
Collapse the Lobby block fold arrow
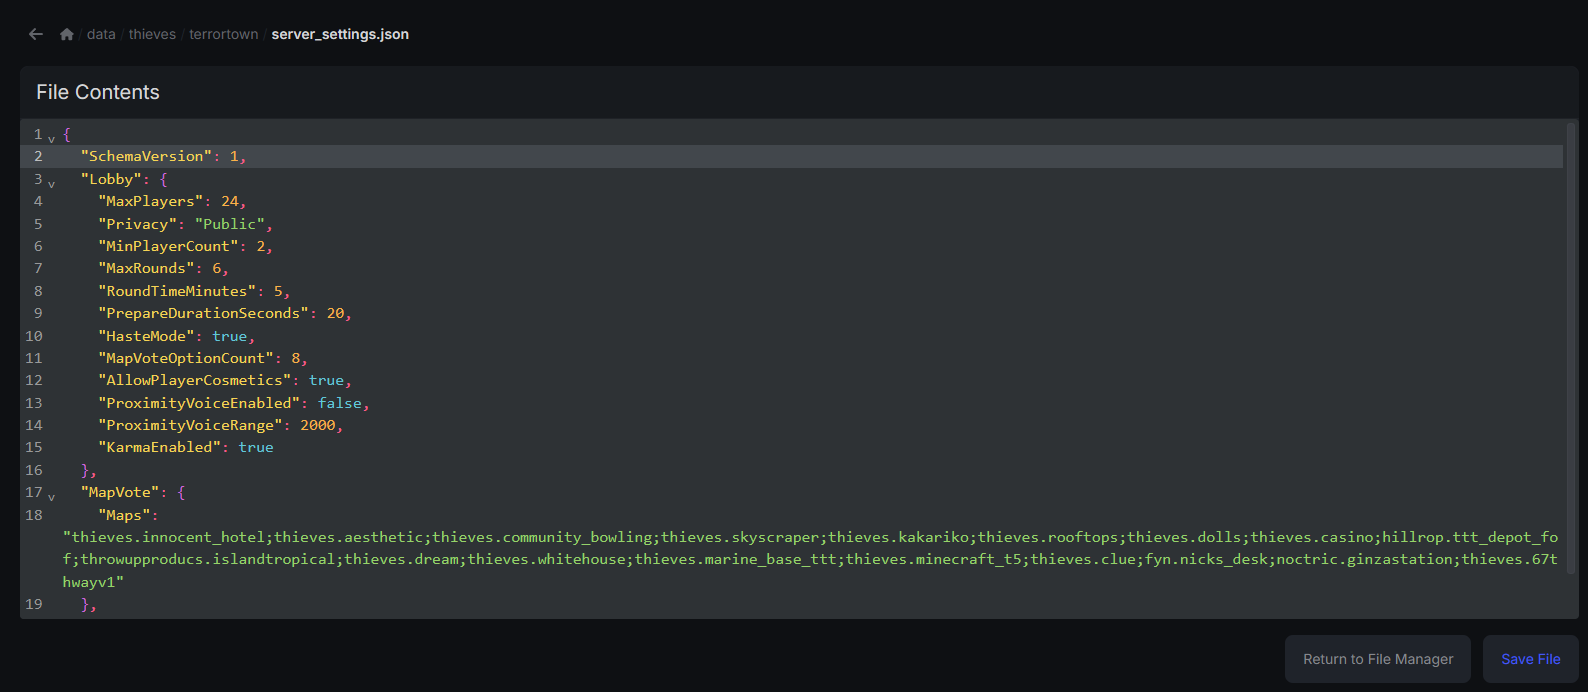click(52, 183)
